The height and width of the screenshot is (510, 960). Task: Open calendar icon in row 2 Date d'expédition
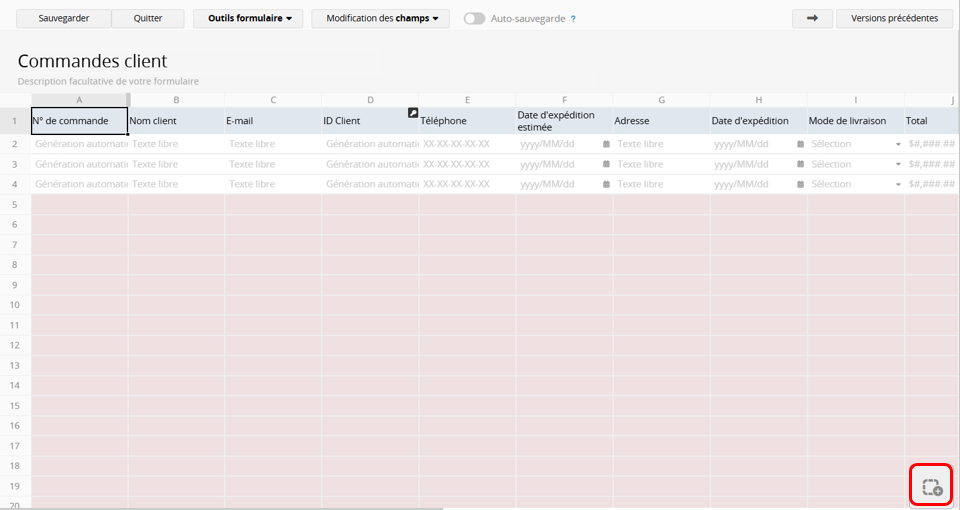pos(800,144)
